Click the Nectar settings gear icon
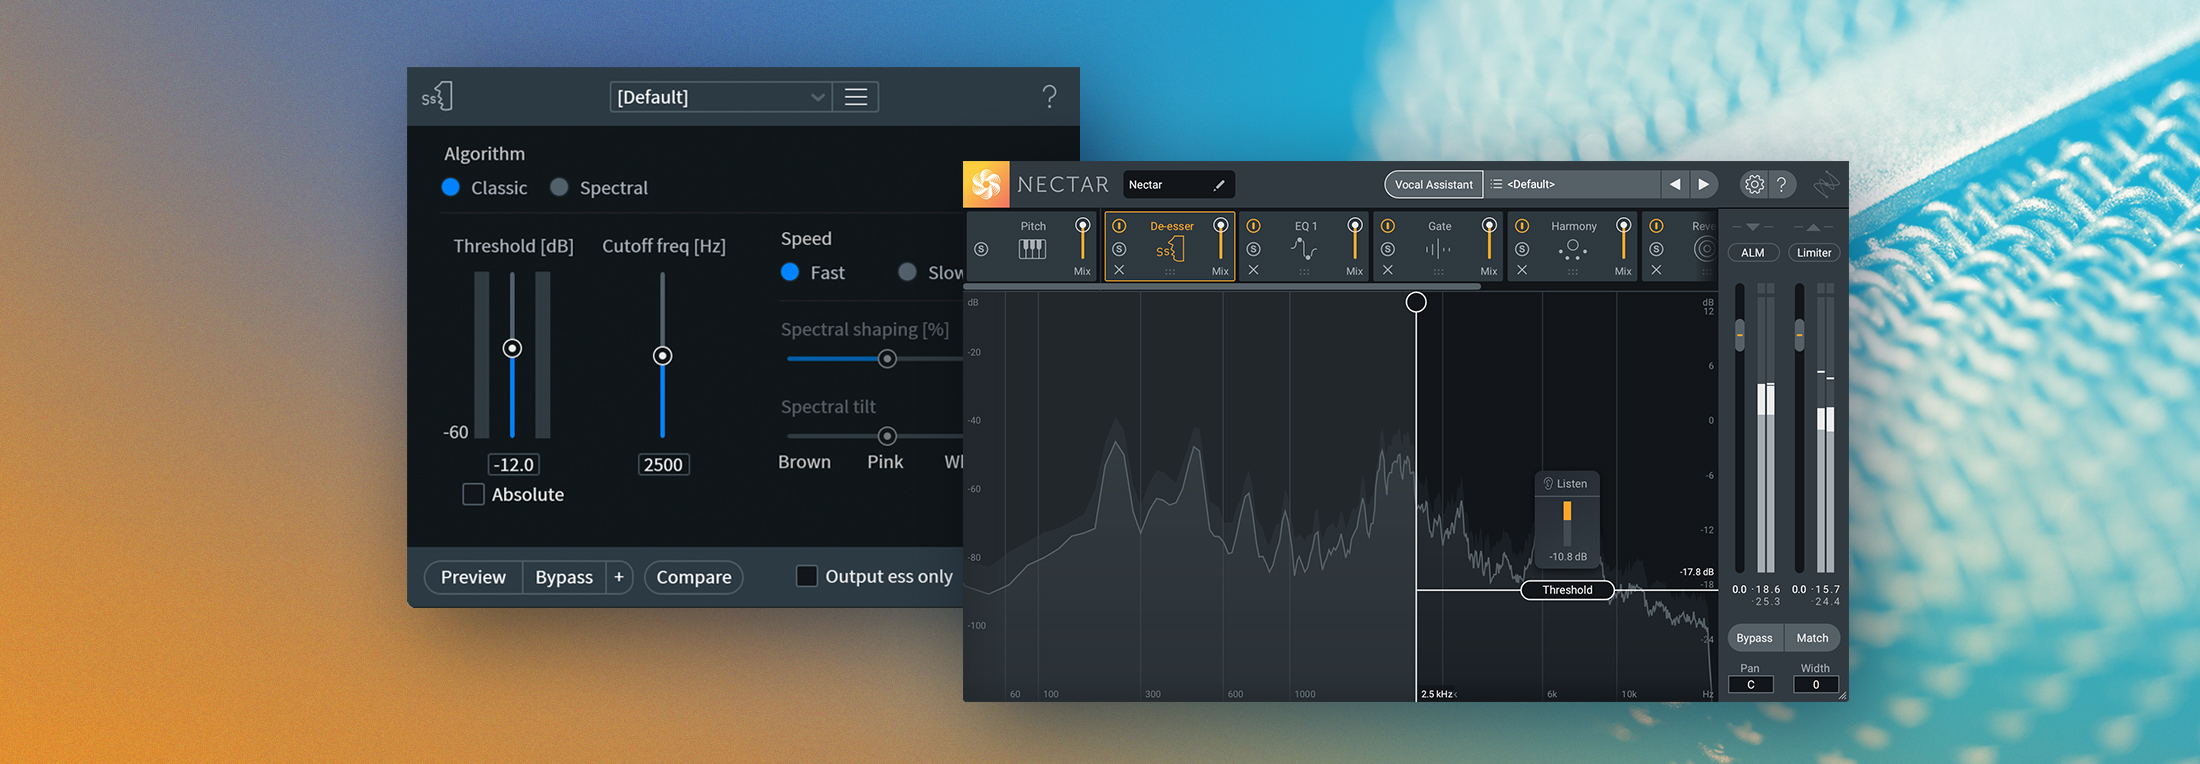Image resolution: width=2200 pixels, height=764 pixels. click(1754, 184)
